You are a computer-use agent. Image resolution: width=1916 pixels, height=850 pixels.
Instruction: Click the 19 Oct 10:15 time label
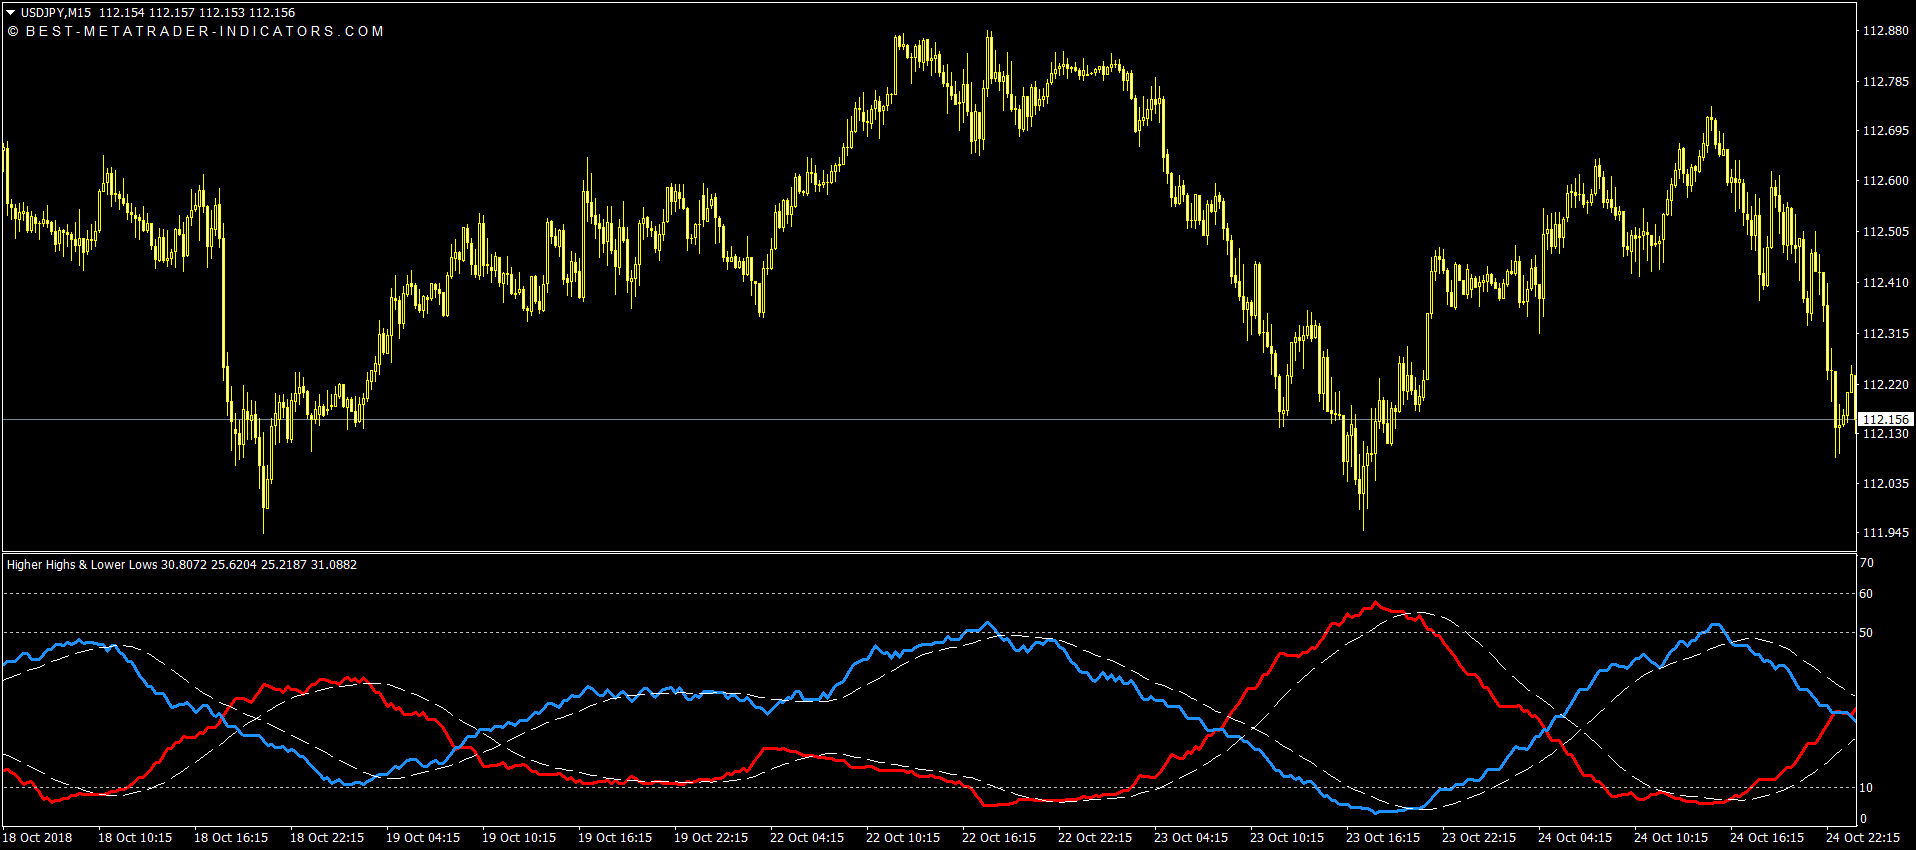[519, 838]
